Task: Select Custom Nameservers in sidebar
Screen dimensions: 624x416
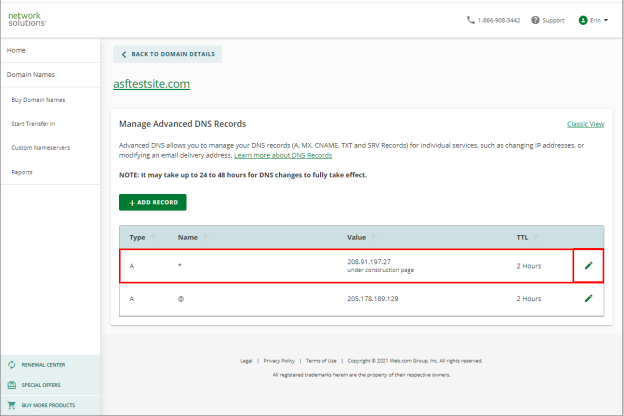Action: (41, 148)
